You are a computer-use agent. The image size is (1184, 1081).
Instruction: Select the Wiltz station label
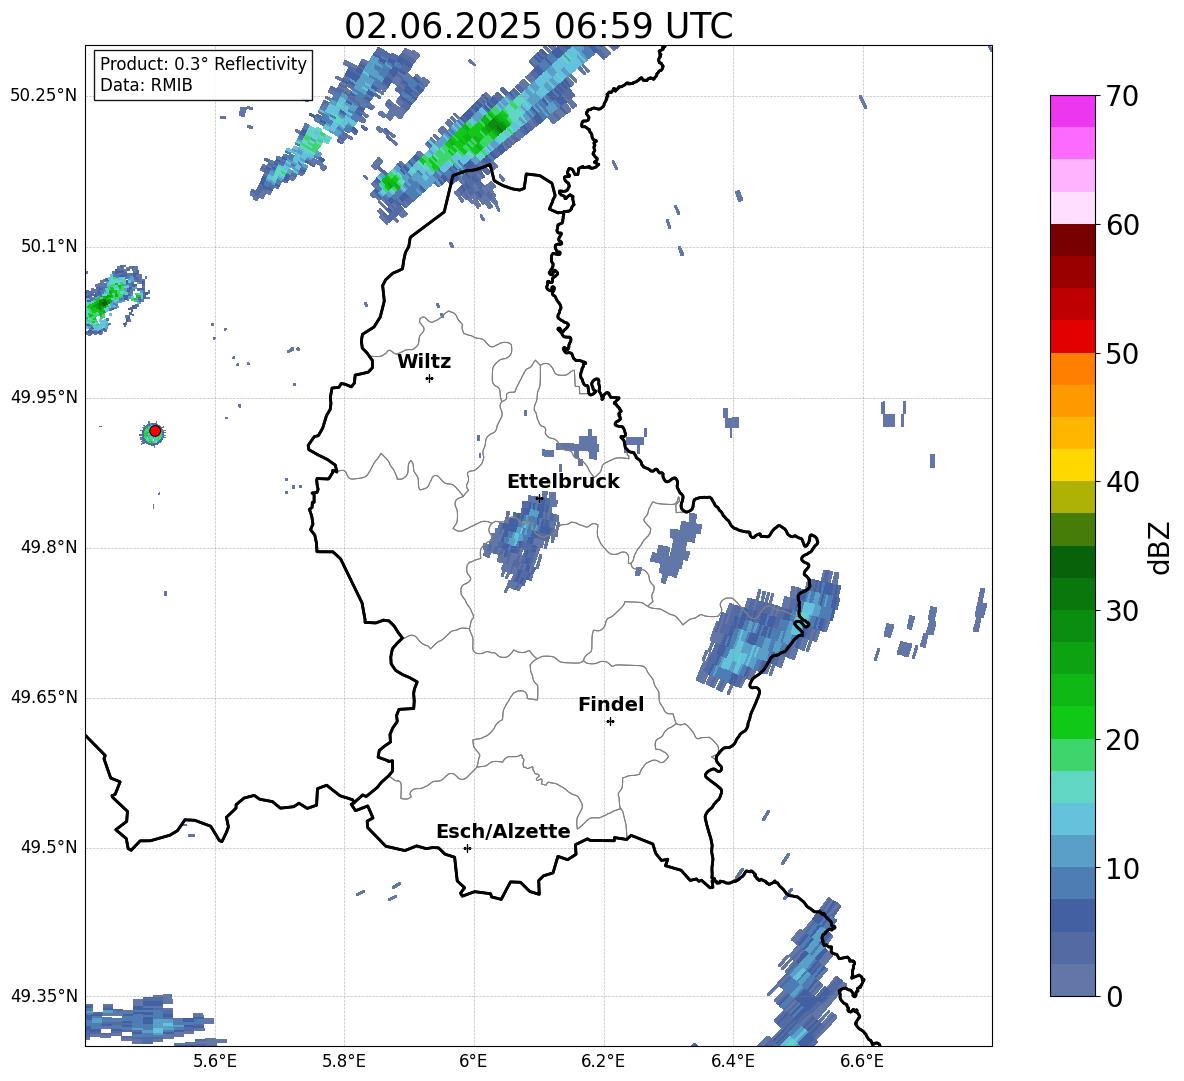tap(424, 362)
